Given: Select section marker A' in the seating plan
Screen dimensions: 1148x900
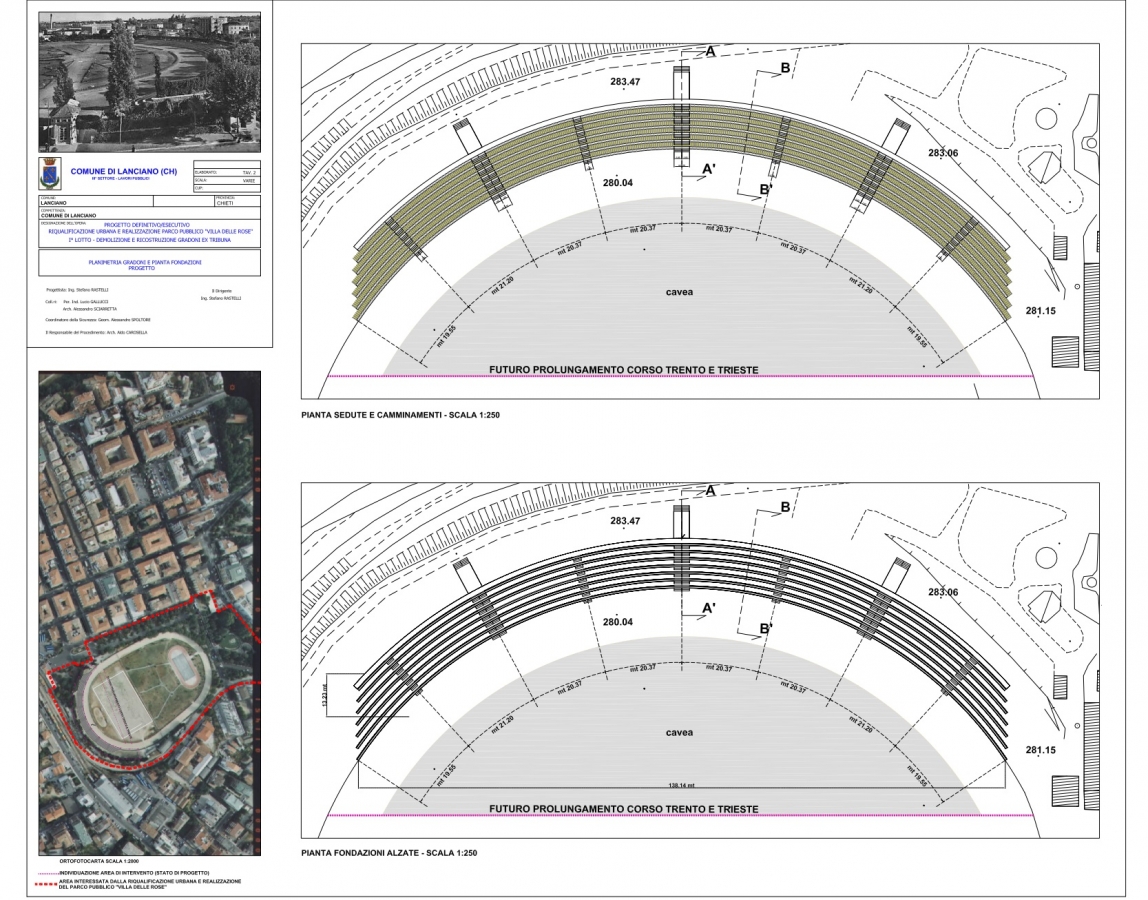Looking at the screenshot, I should tap(708, 170).
